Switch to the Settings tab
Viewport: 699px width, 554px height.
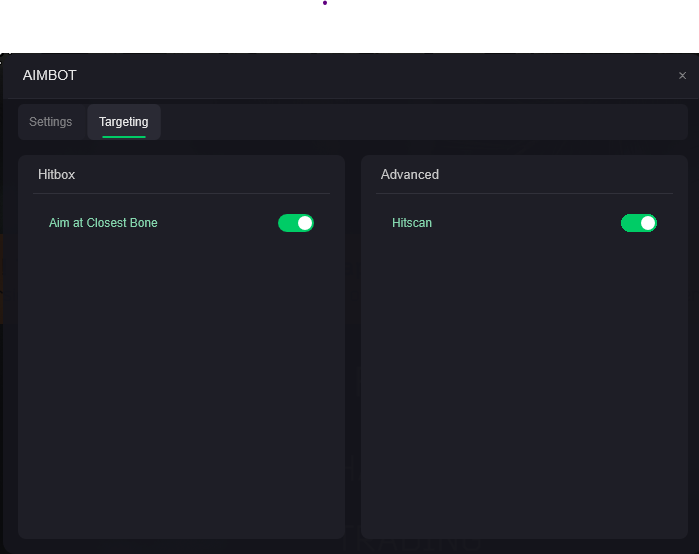coord(50,122)
